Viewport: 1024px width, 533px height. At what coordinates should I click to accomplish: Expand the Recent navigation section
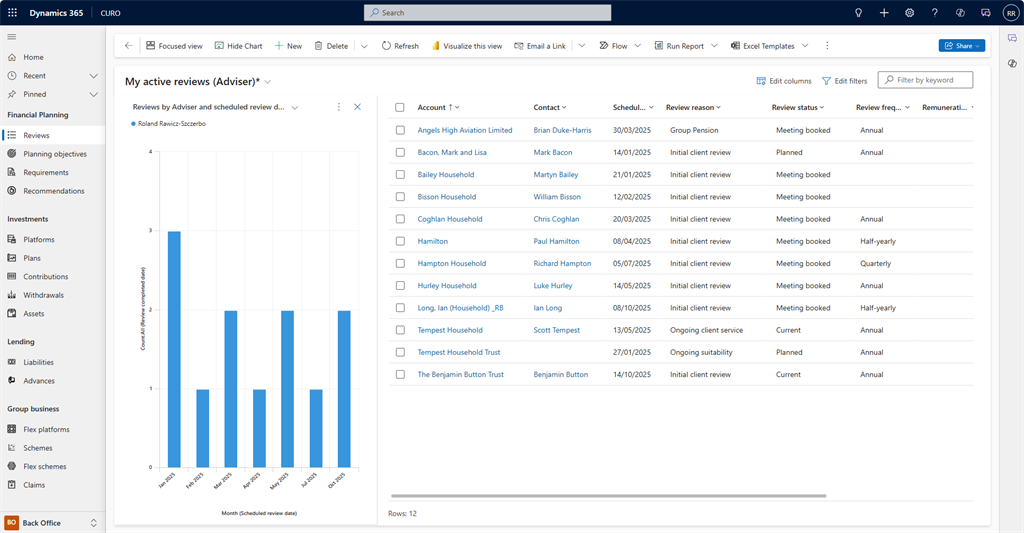click(x=93, y=76)
